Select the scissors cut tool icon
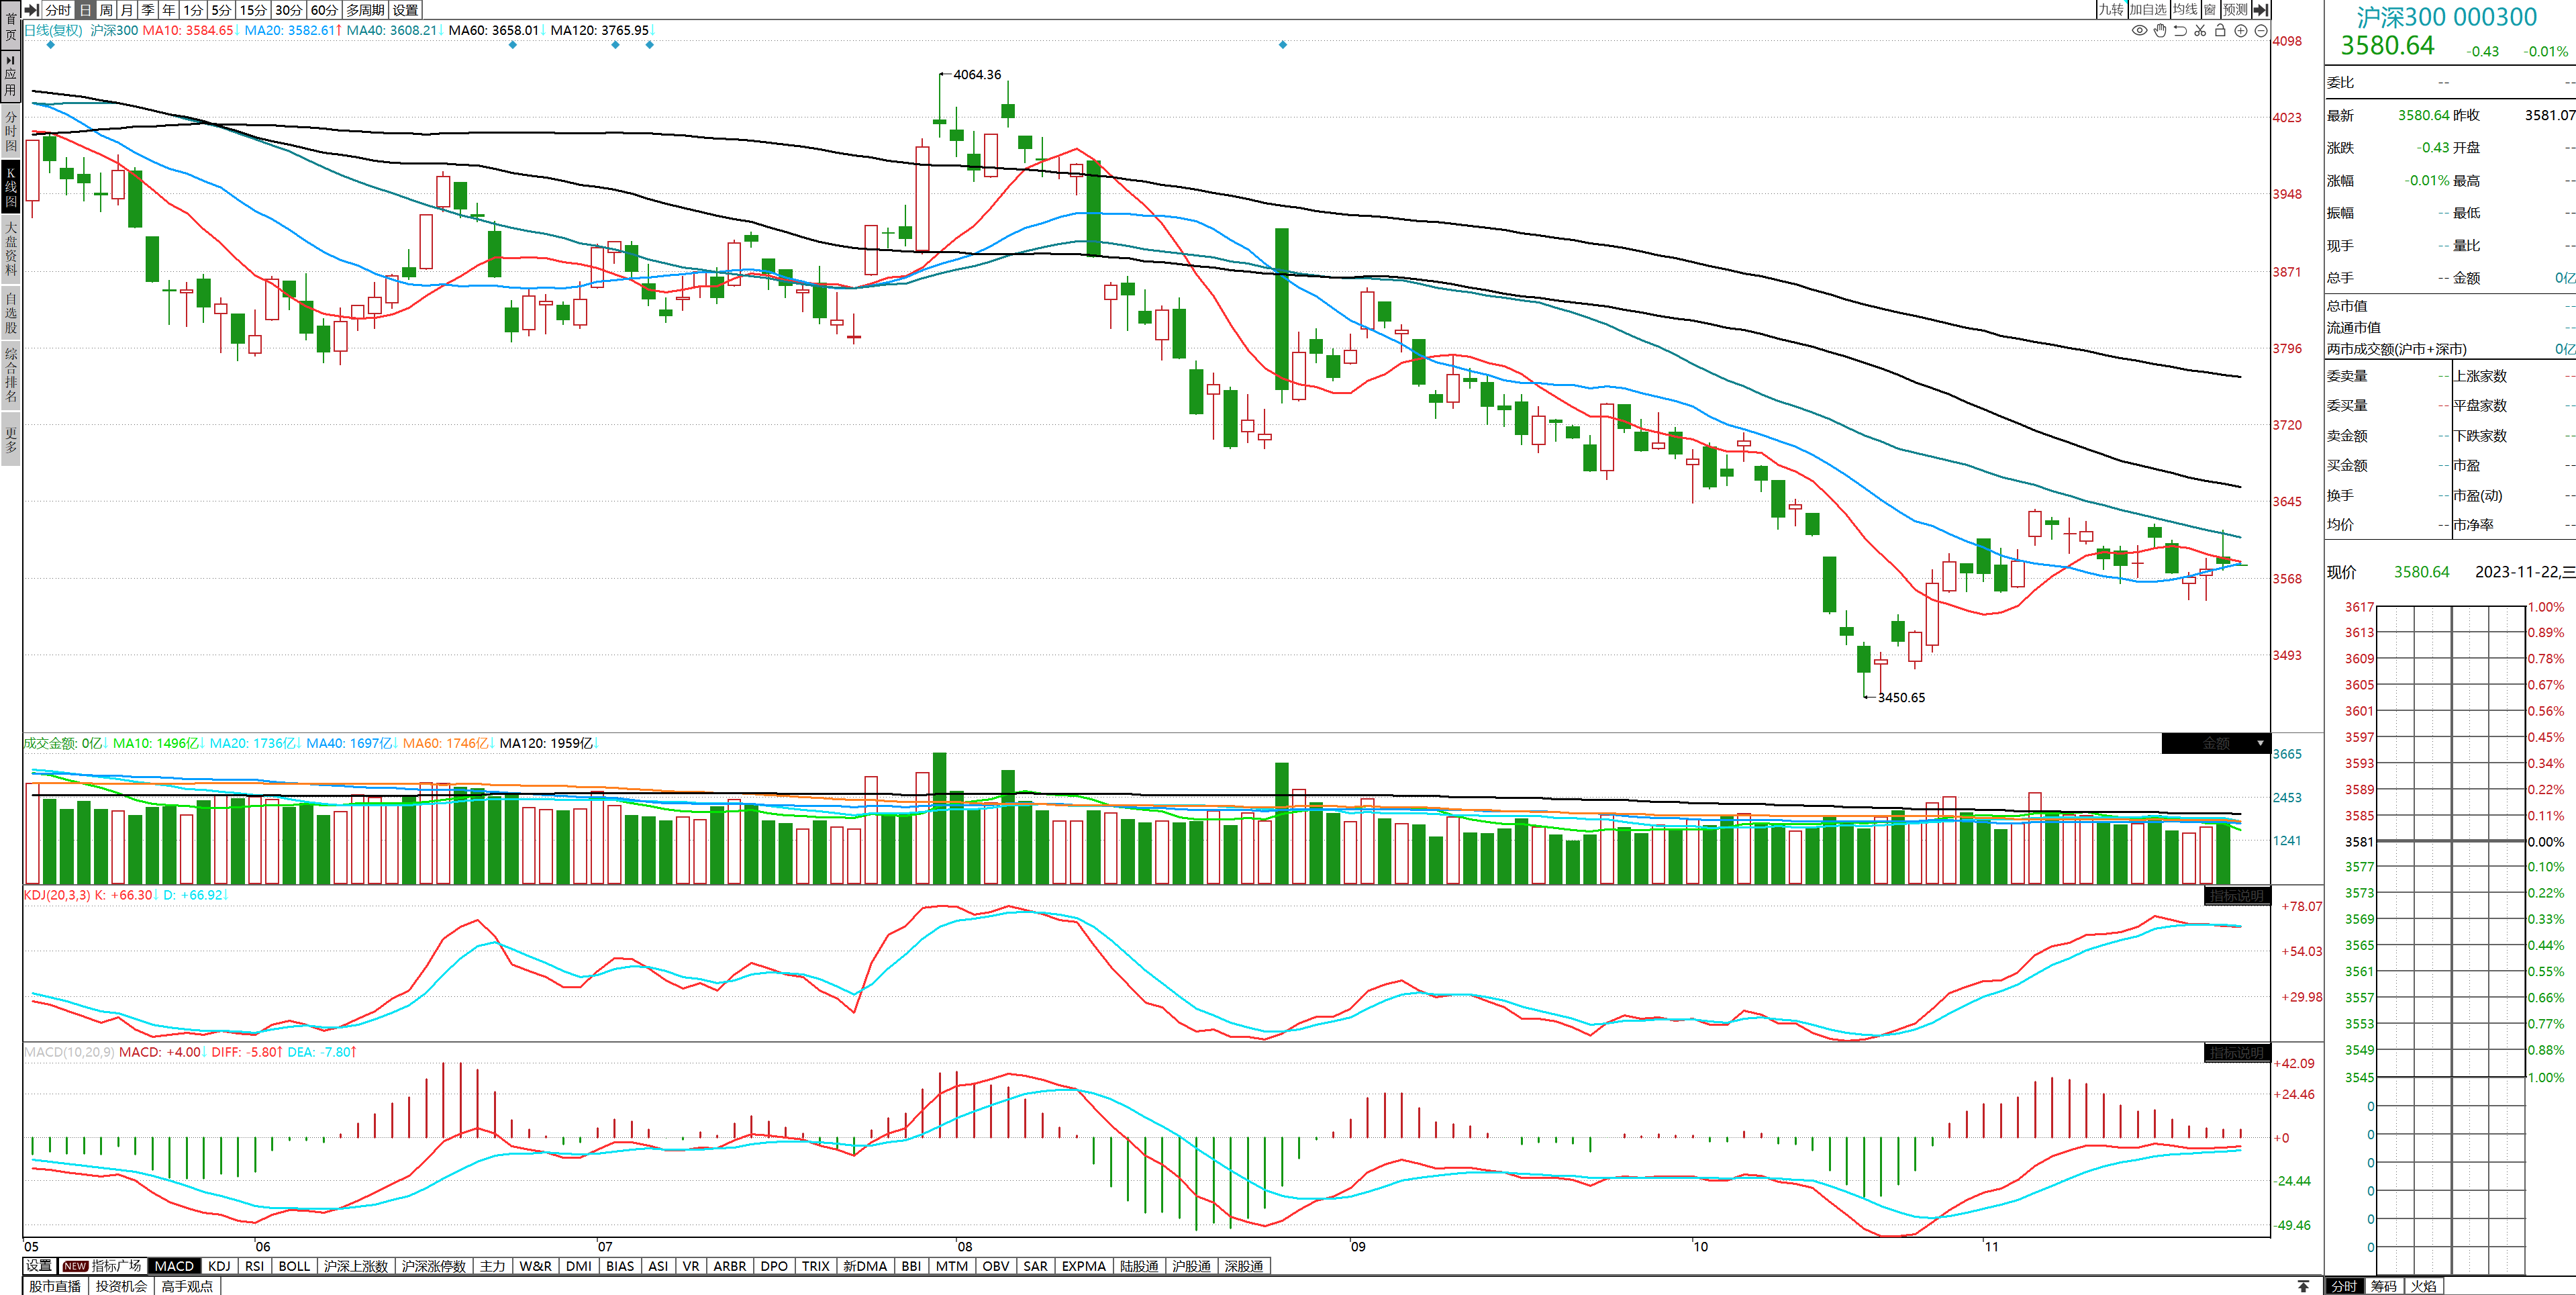The height and width of the screenshot is (1295, 2576). 2200,30
